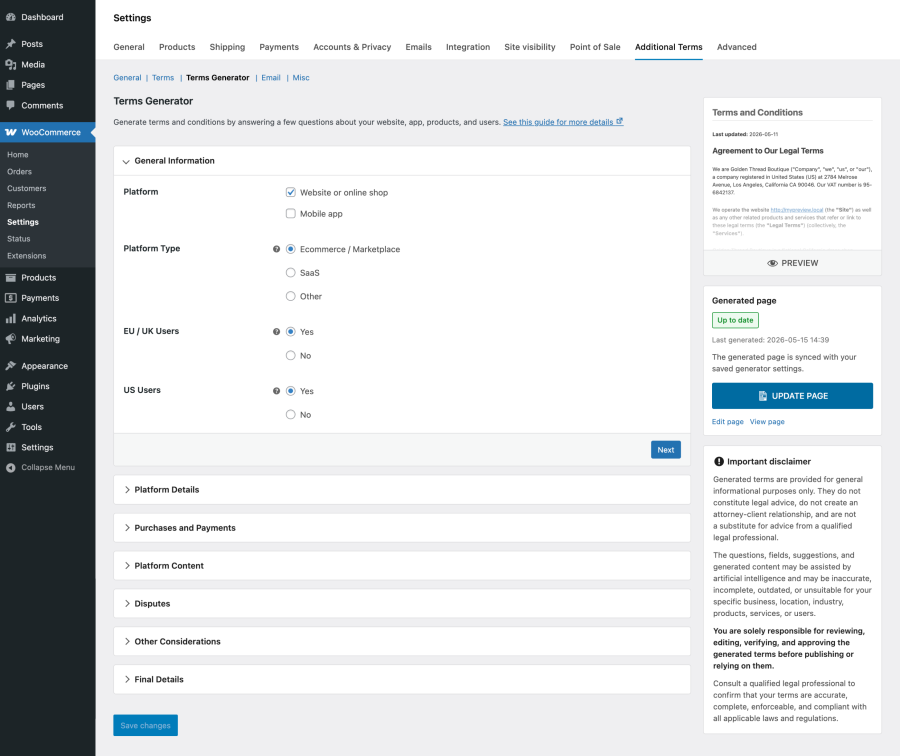Click the UPDATE PAGE button
This screenshot has height=756, width=900.
point(792,396)
